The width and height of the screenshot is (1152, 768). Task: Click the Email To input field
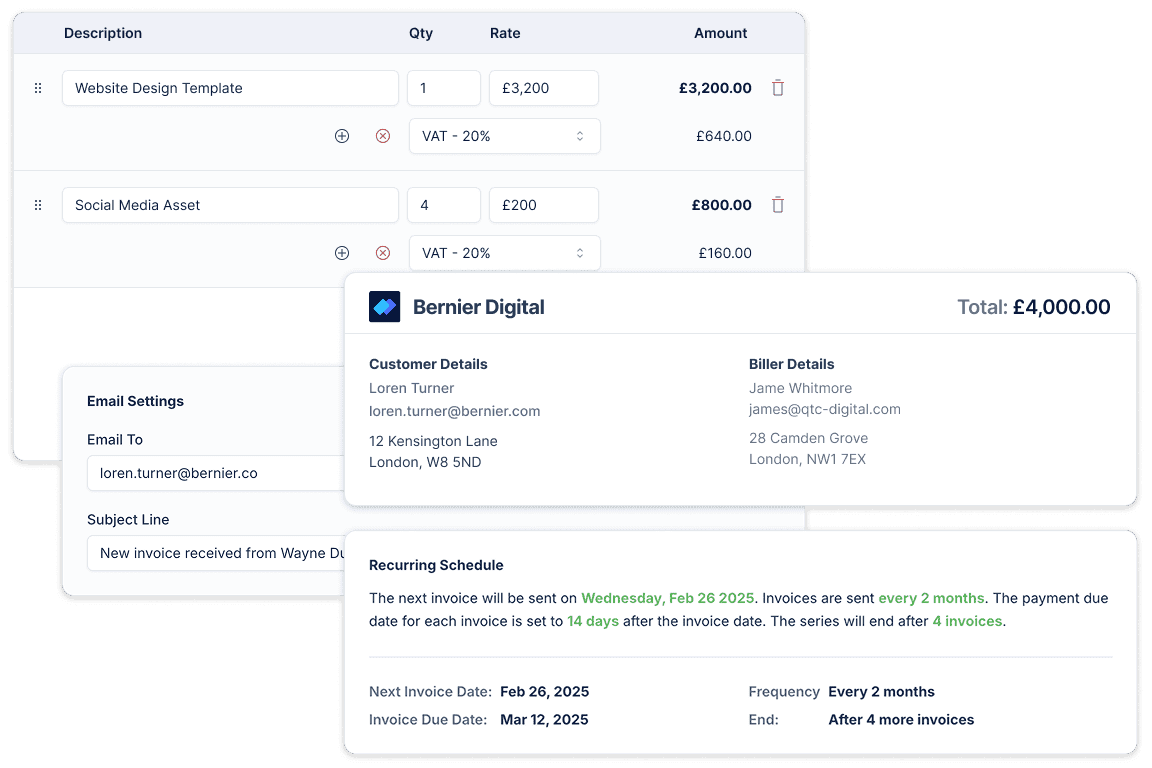coord(215,473)
